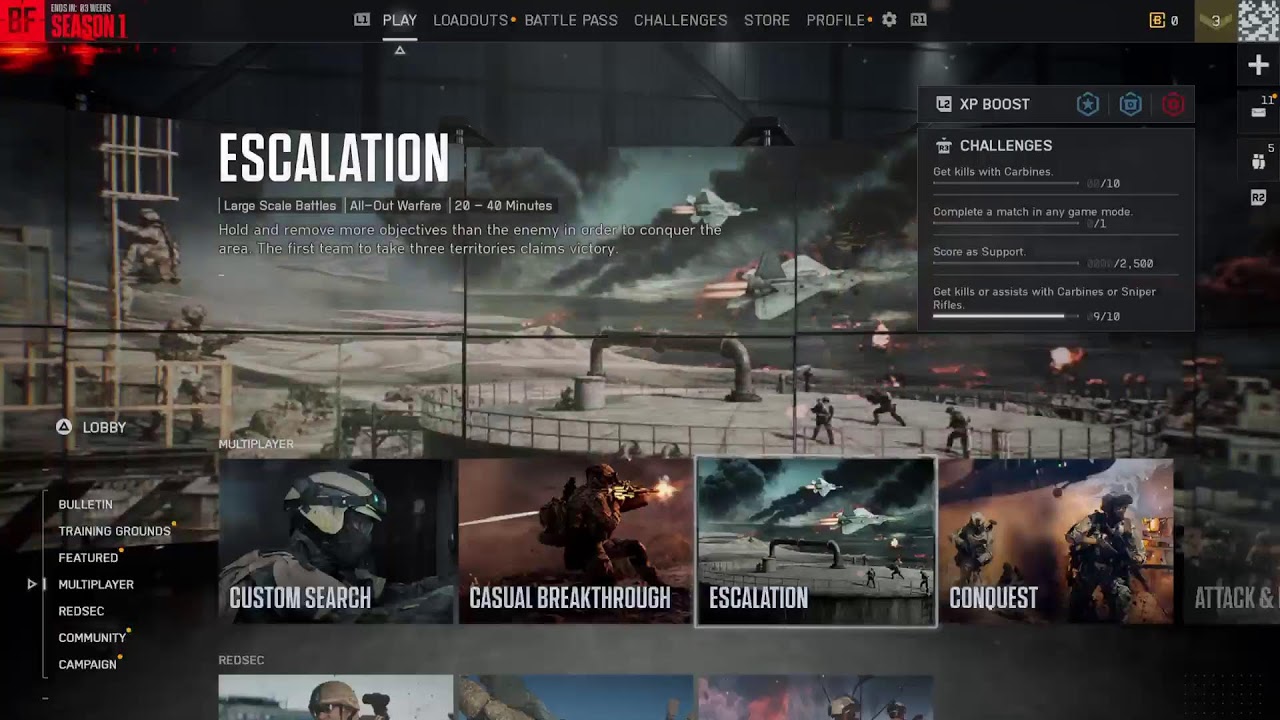Open the Conquest mode tile

coord(1056,541)
